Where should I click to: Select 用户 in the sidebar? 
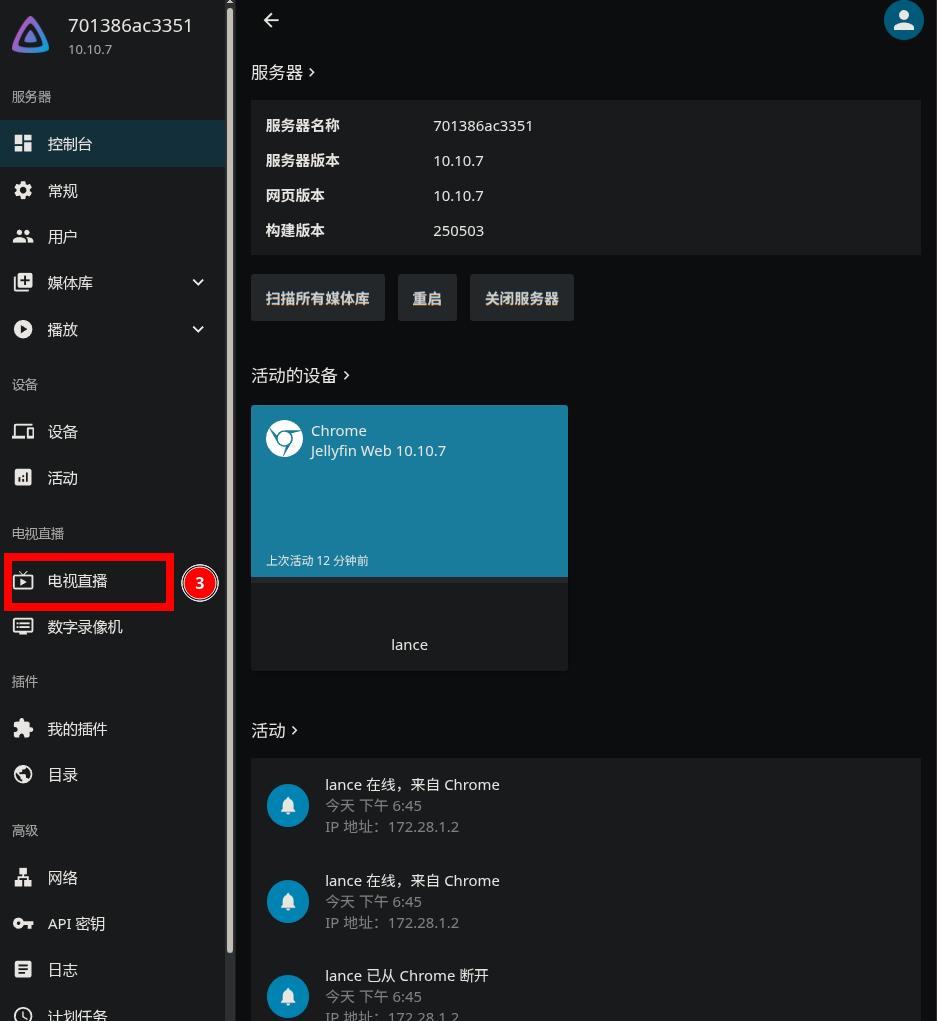(x=113, y=236)
